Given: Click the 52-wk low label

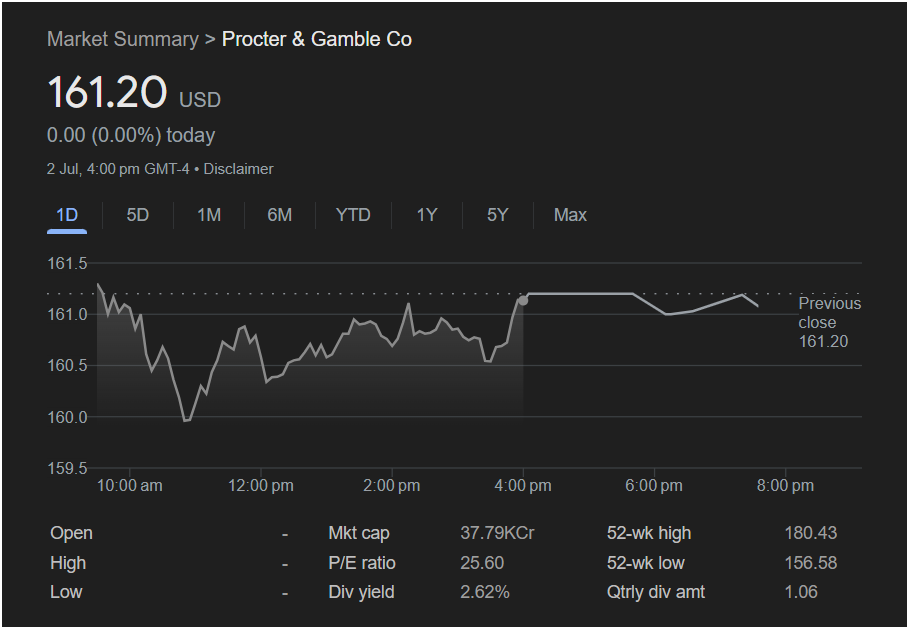Looking at the screenshot, I should pyautogui.click(x=645, y=563).
